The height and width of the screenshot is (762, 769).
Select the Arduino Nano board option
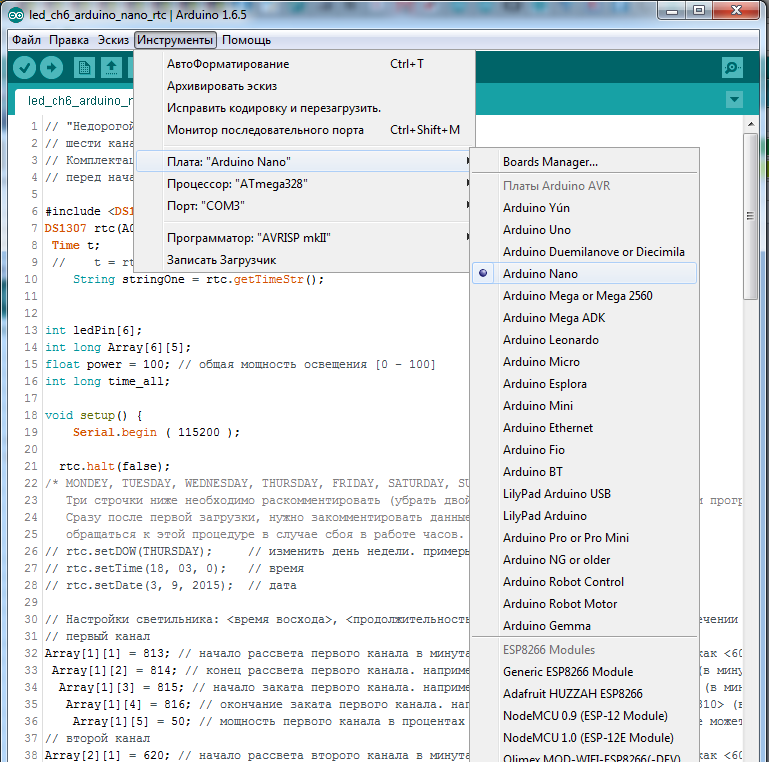(540, 273)
